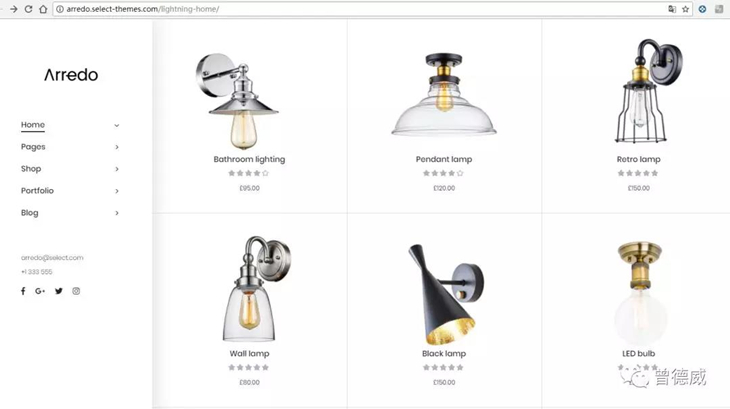The image size is (730, 409).
Task: Open the Twitter social icon
Action: click(59, 291)
